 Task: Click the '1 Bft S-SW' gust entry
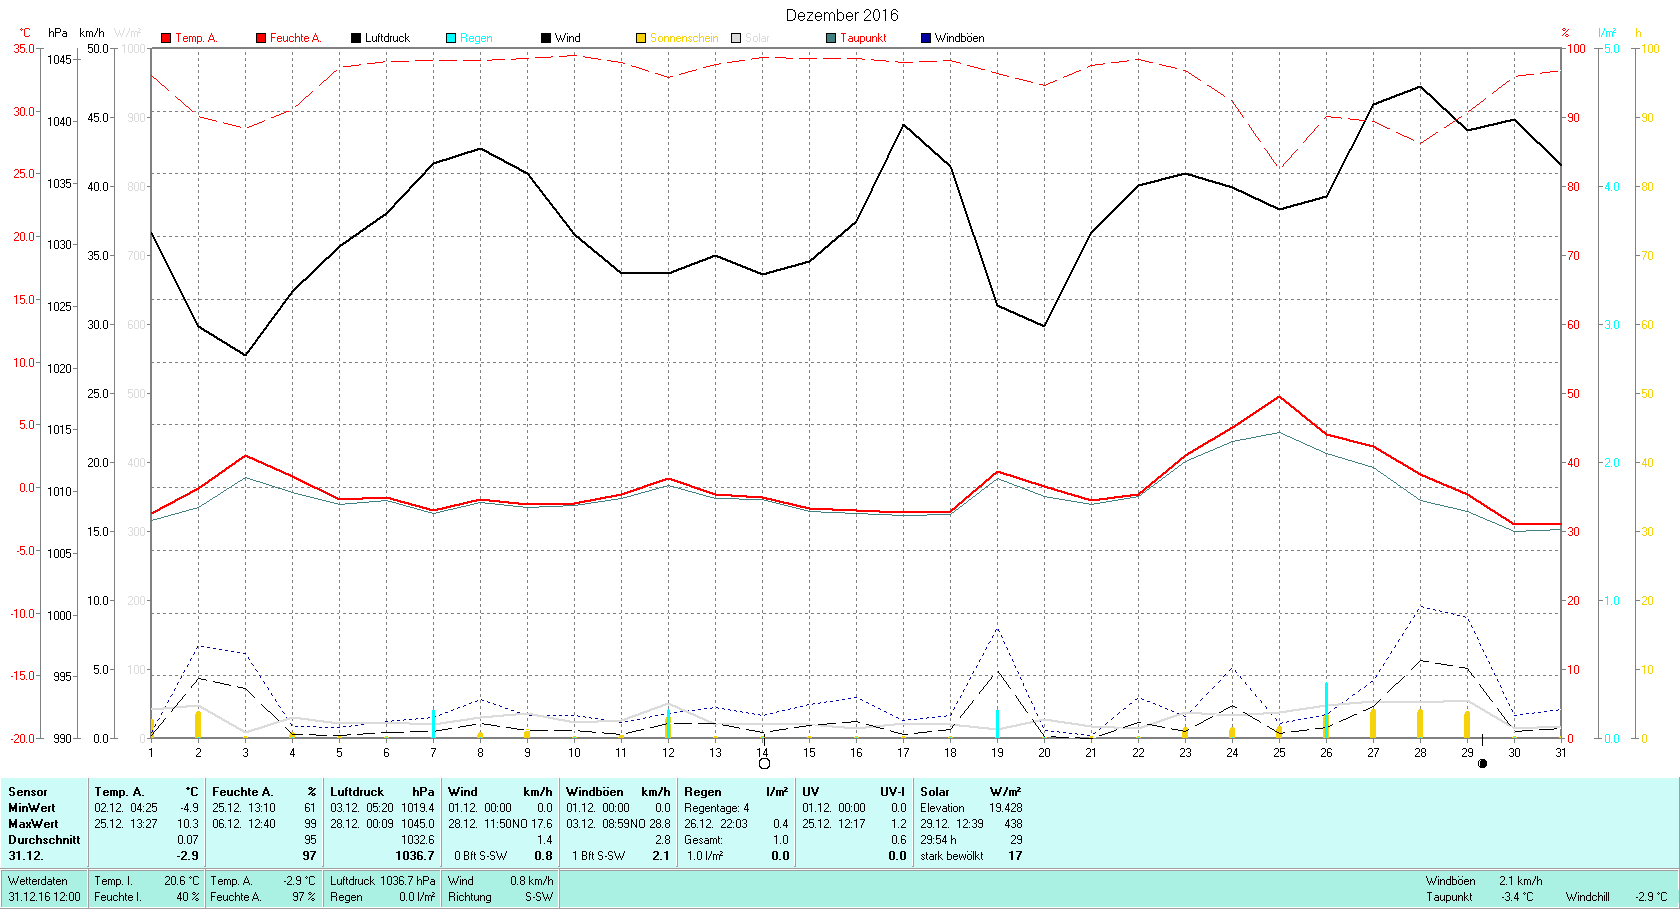[599, 856]
